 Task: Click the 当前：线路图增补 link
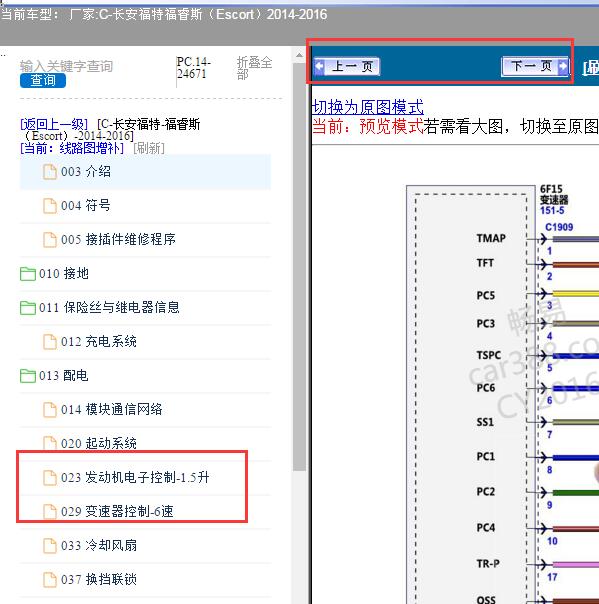pos(72,148)
